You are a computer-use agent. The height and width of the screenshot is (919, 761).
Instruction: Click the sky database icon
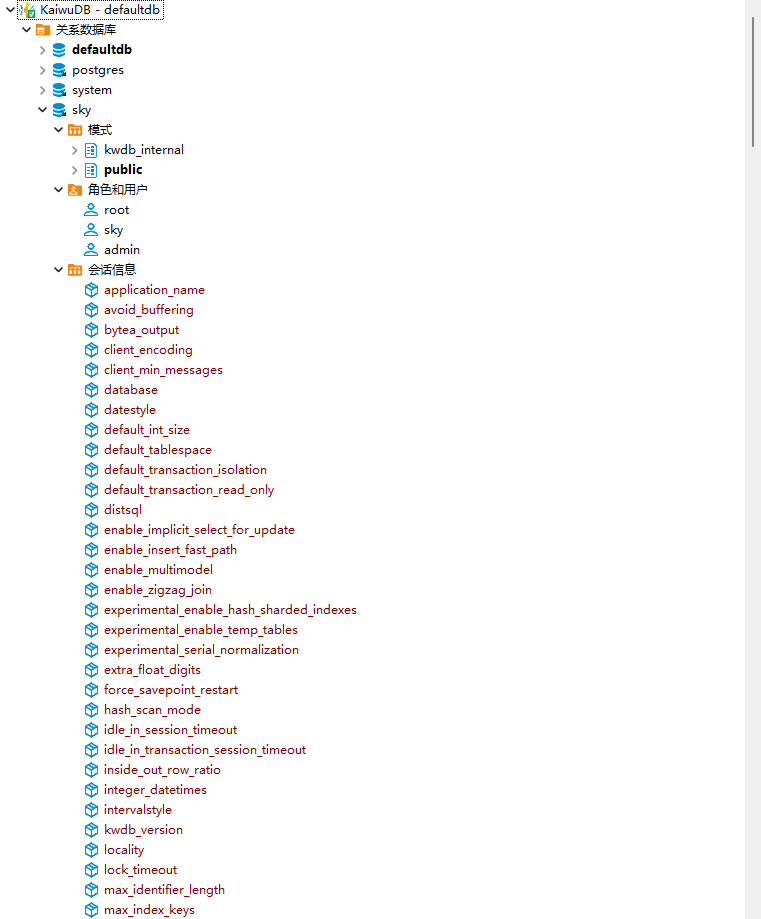[x=59, y=110]
